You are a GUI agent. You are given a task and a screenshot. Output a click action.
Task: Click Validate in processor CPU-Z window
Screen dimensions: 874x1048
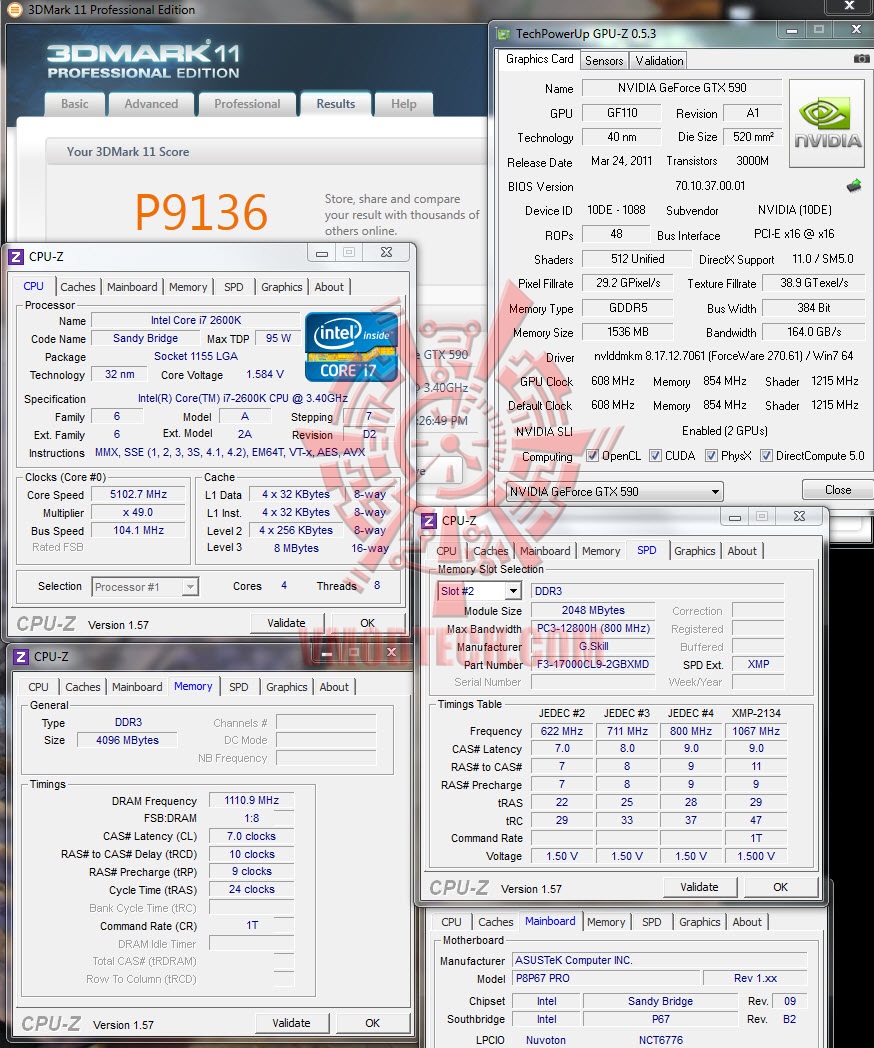click(287, 623)
